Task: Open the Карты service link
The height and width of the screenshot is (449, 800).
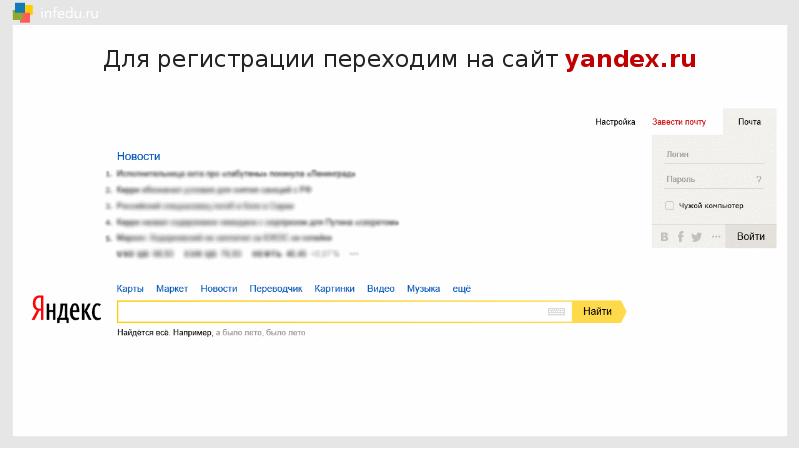Action: 130,289
